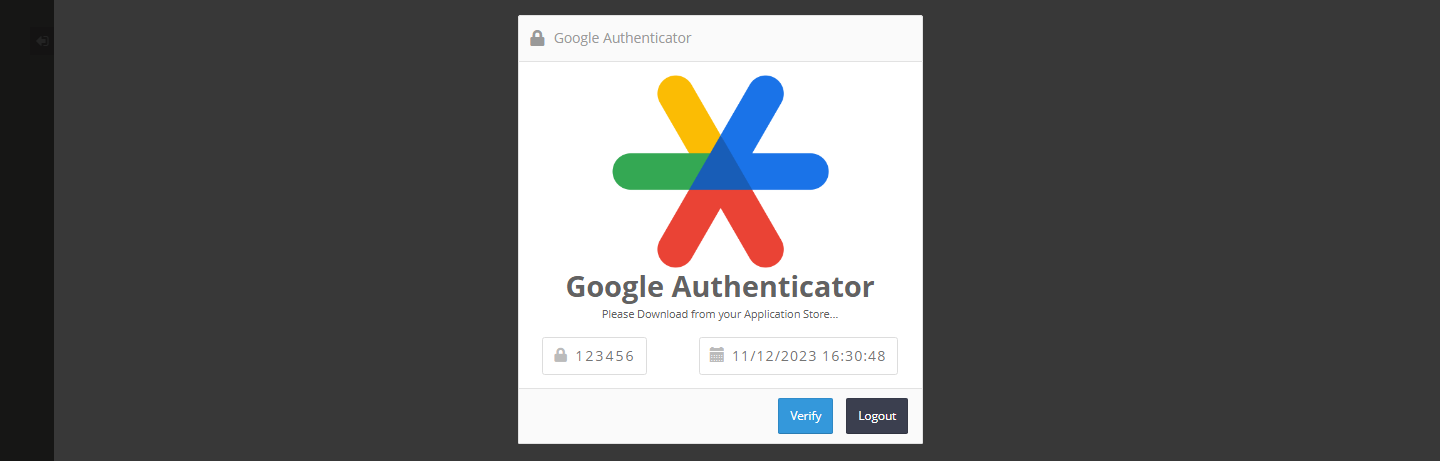1440x461 pixels.
Task: Click the lock icon beside 123456 code
Action: [561, 355]
